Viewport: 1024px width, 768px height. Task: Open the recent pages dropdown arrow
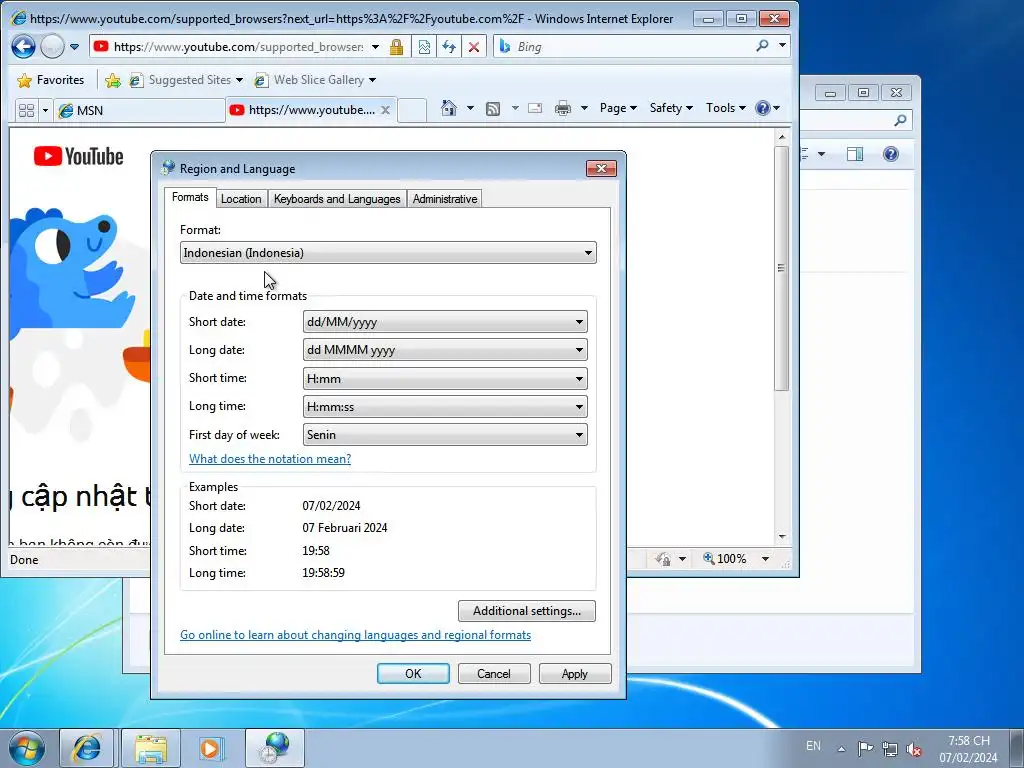point(74,47)
